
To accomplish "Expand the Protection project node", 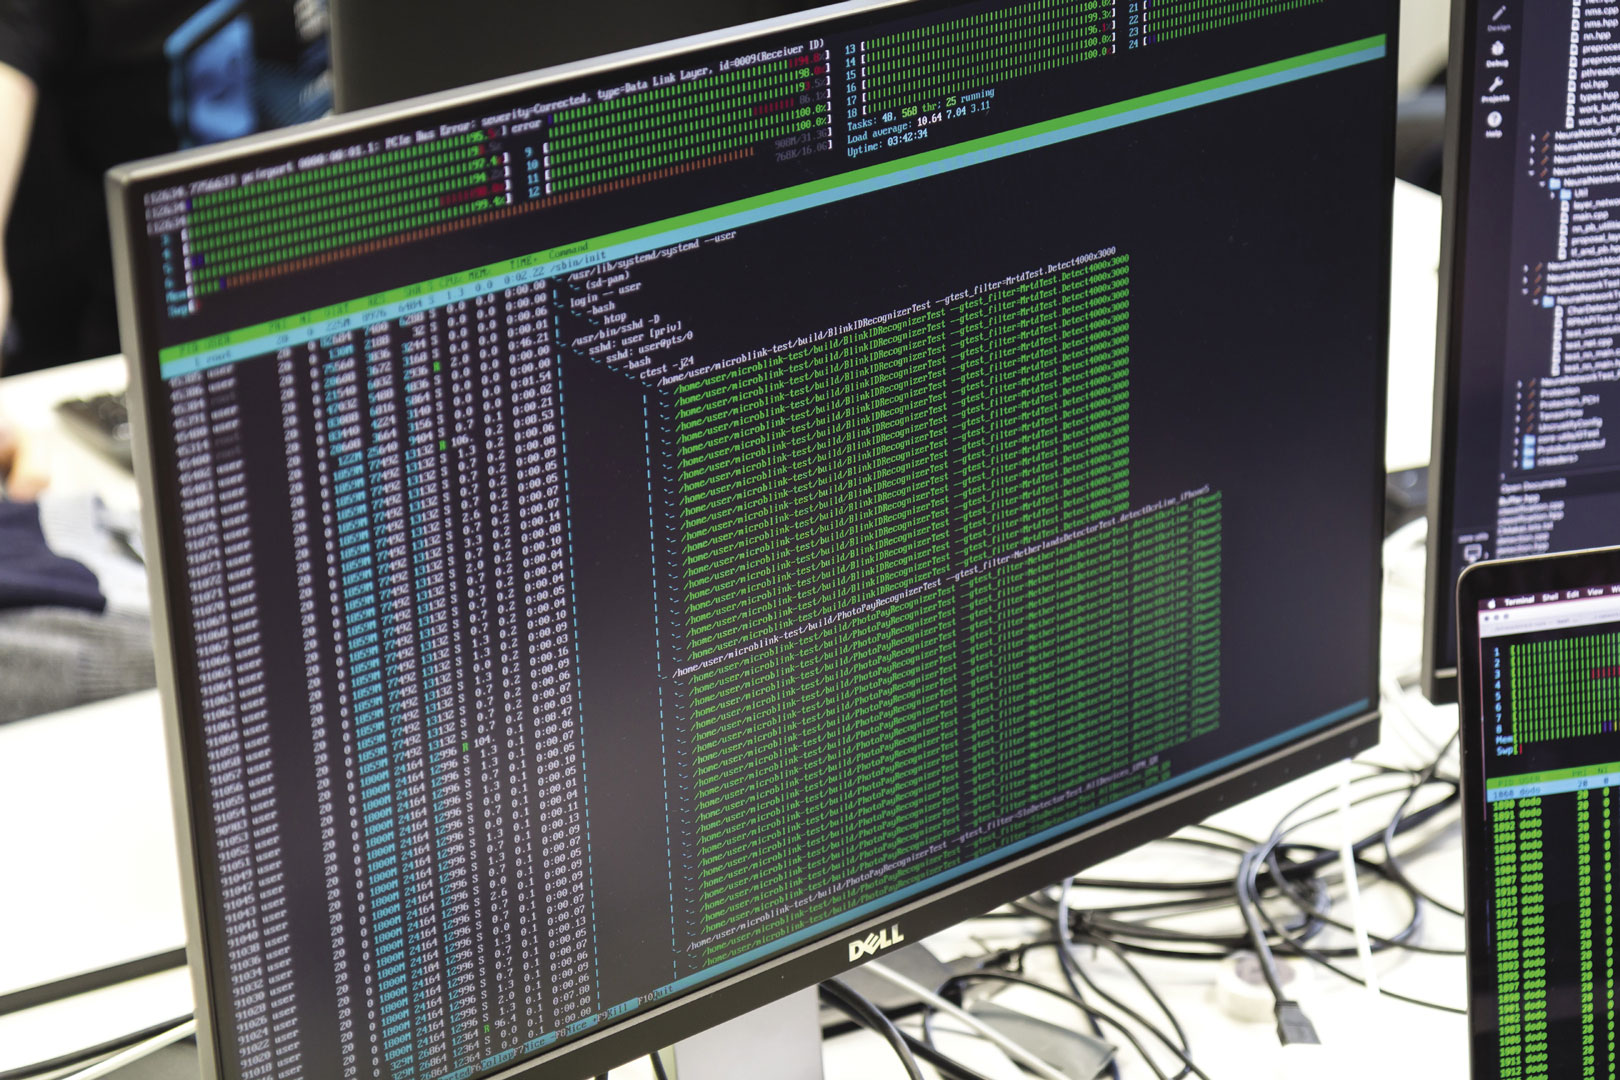I will pos(1519,396).
